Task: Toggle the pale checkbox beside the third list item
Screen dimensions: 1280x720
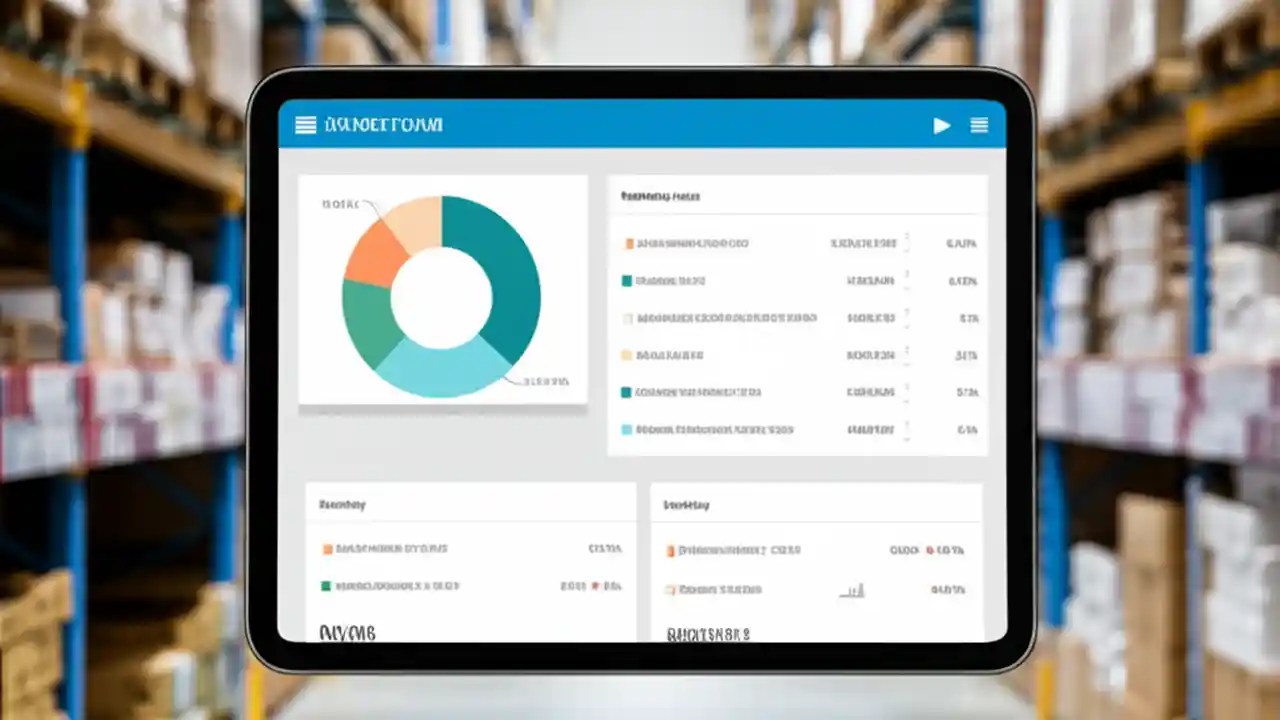Action: click(629, 318)
